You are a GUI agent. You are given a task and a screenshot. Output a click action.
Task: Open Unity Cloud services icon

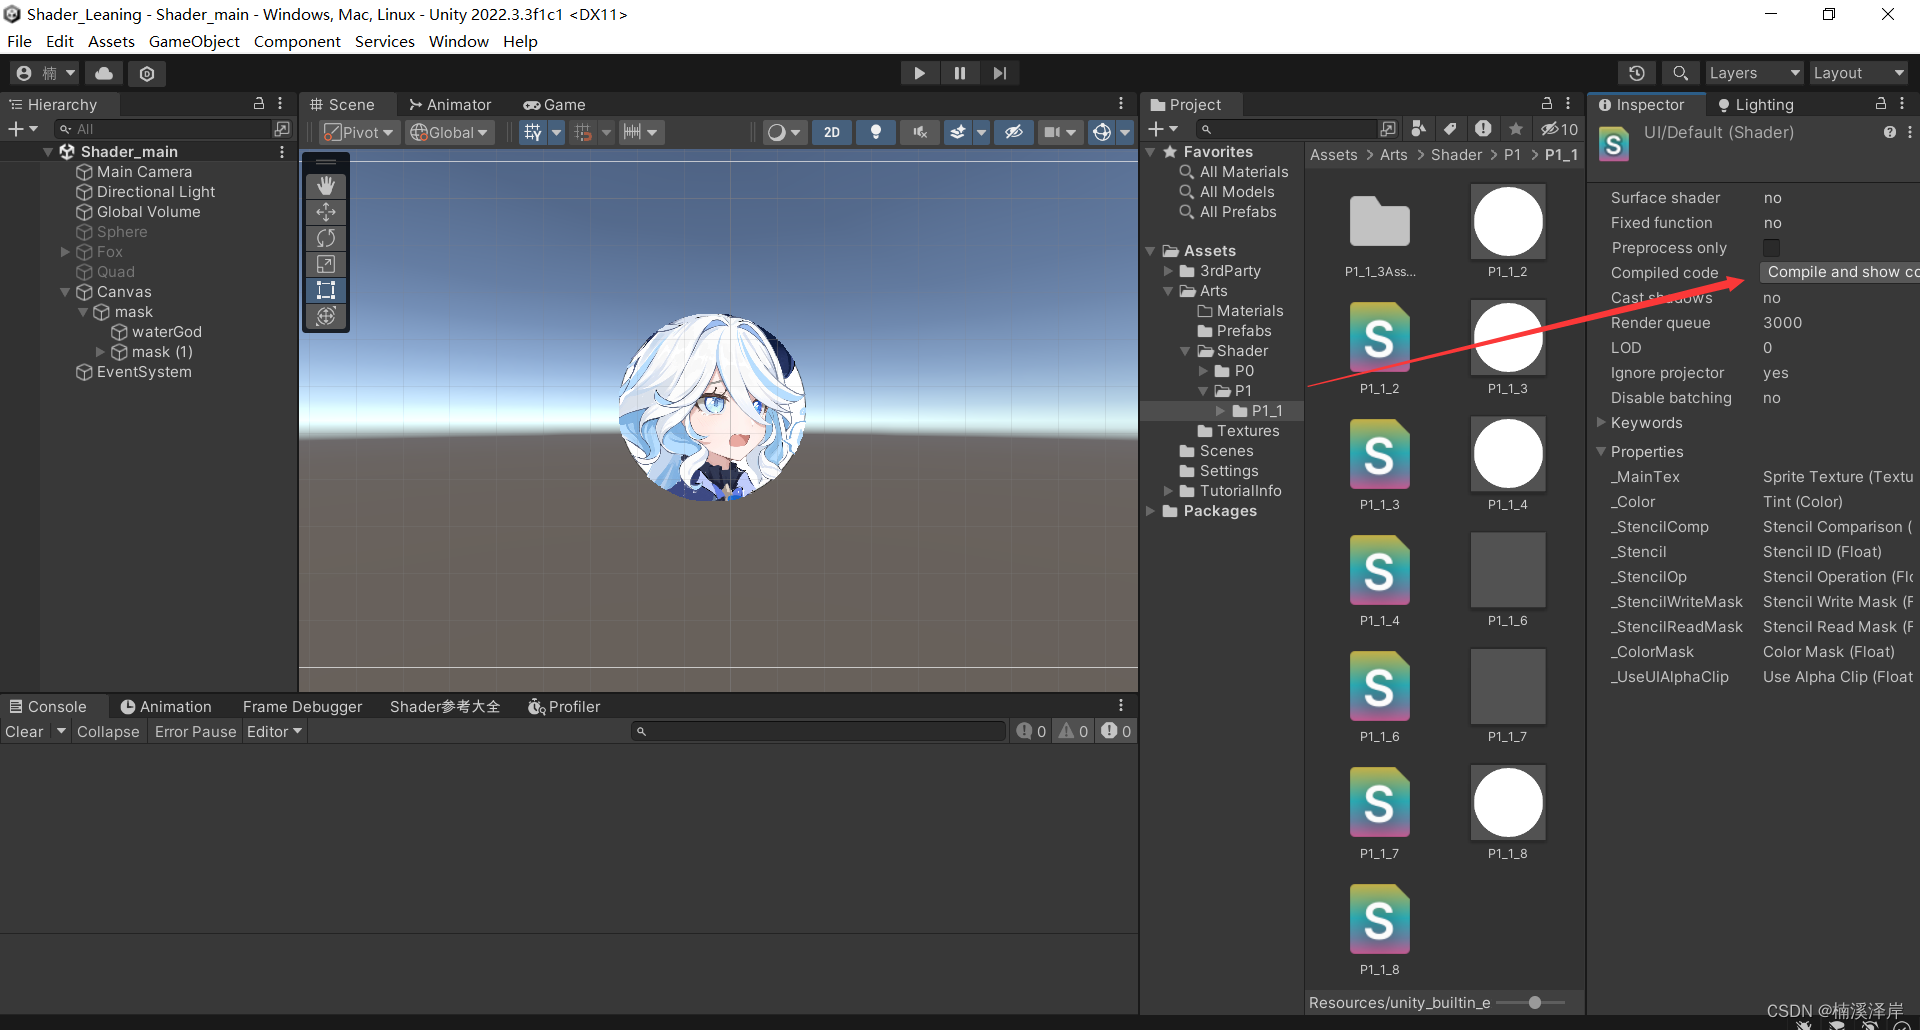click(104, 73)
